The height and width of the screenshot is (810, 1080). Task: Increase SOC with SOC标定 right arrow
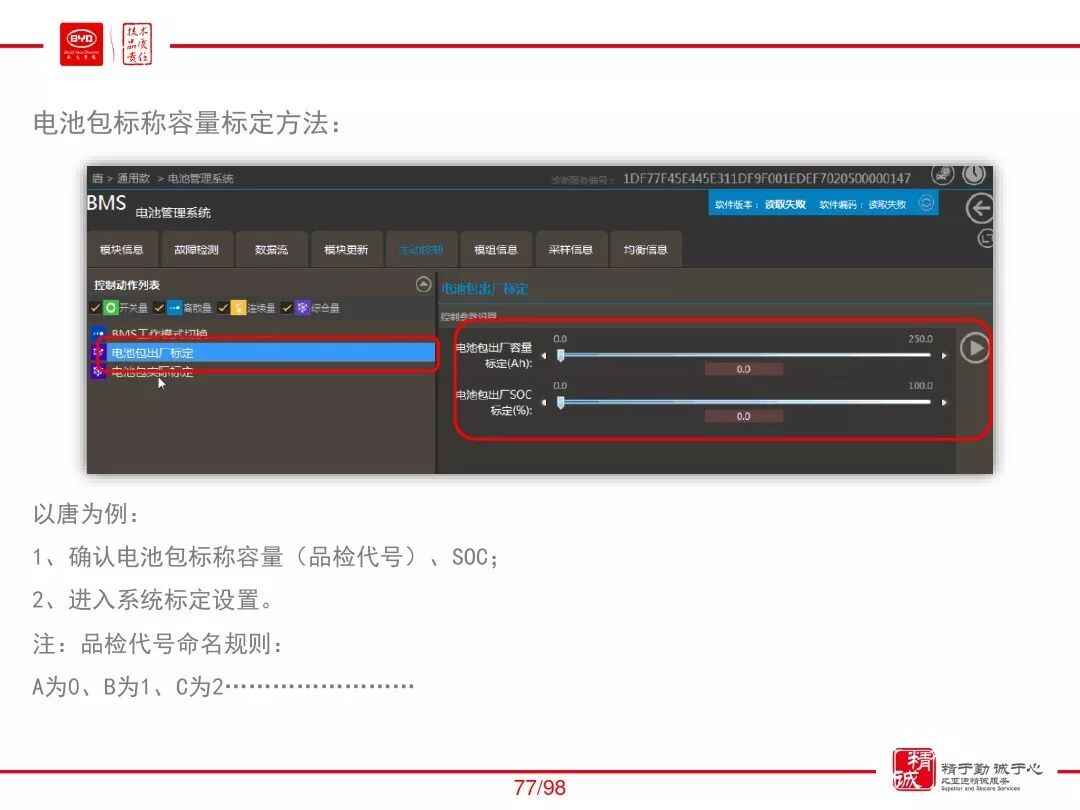coord(944,402)
